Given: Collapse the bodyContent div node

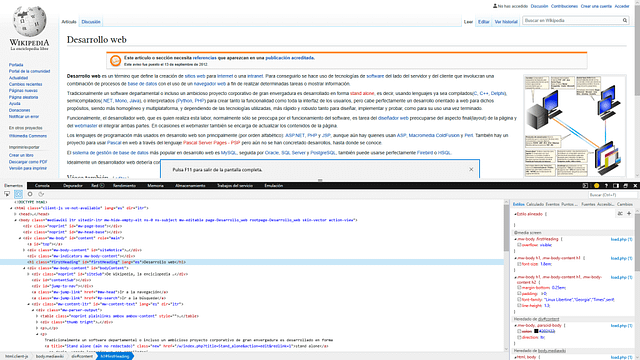Looking at the screenshot, I should point(24,268).
